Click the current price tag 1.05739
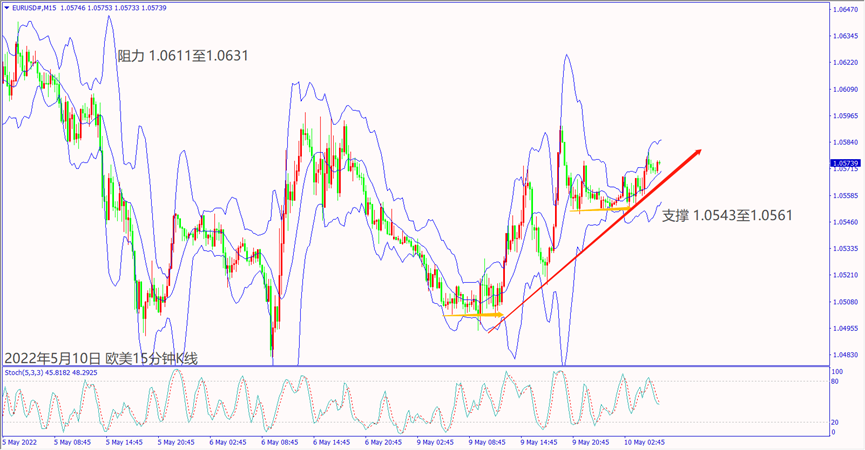The image size is (865, 450). point(845,162)
